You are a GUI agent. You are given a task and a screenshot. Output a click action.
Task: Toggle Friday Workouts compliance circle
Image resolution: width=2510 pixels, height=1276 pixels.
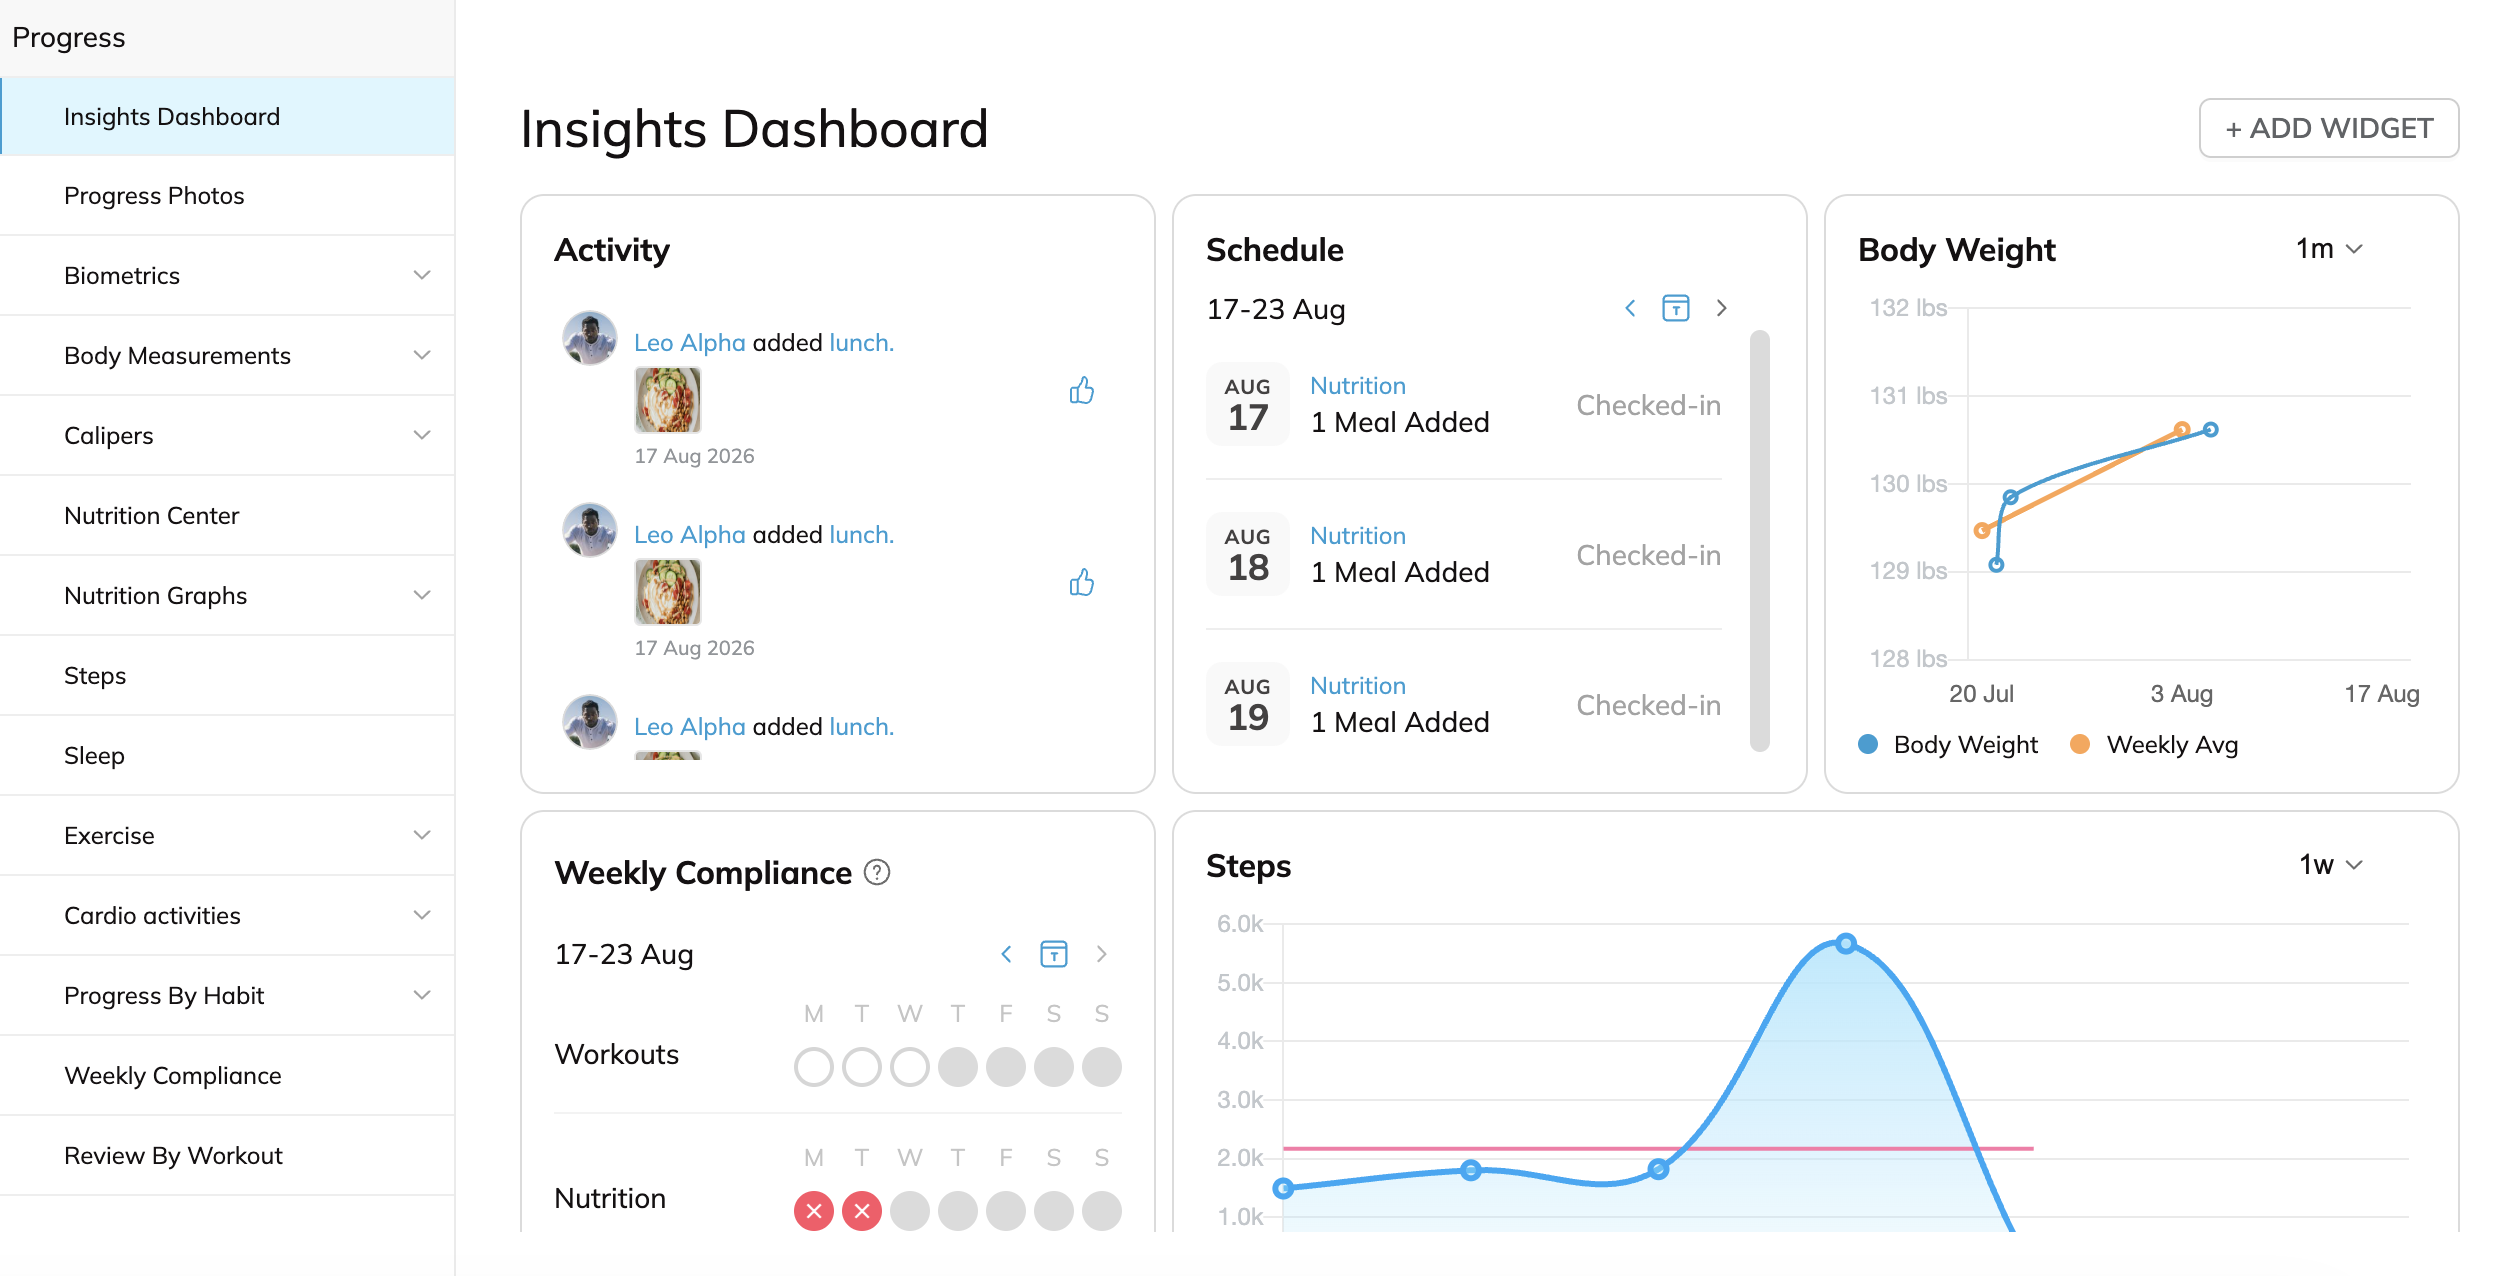(1006, 1067)
